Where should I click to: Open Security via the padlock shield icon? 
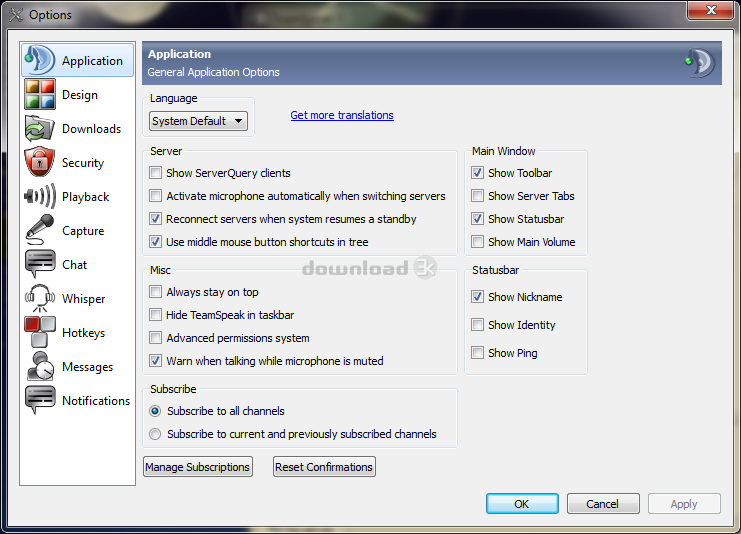39,163
